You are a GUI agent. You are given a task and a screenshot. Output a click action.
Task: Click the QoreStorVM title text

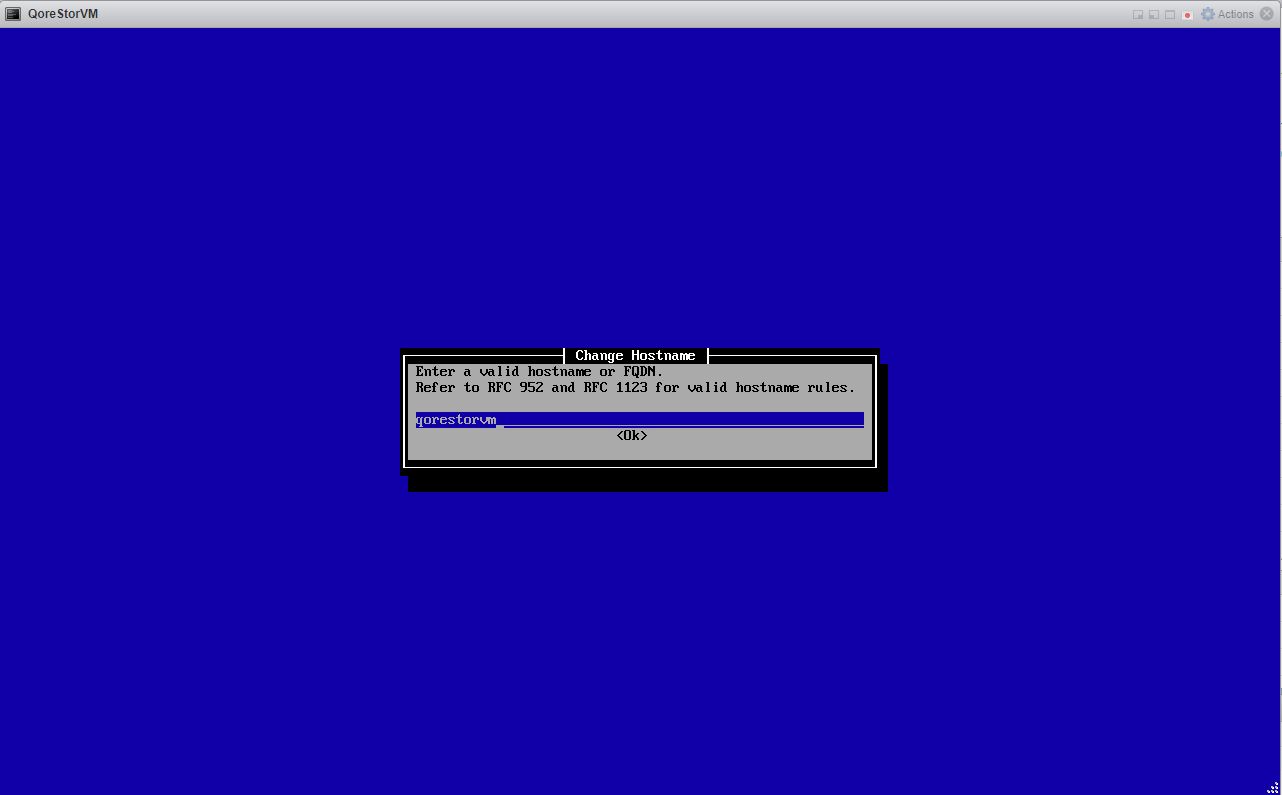point(63,14)
